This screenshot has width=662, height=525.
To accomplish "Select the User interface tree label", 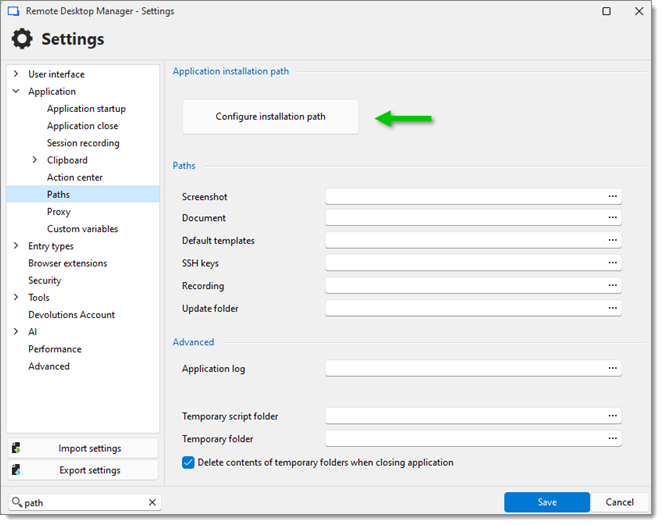I will tap(56, 74).
